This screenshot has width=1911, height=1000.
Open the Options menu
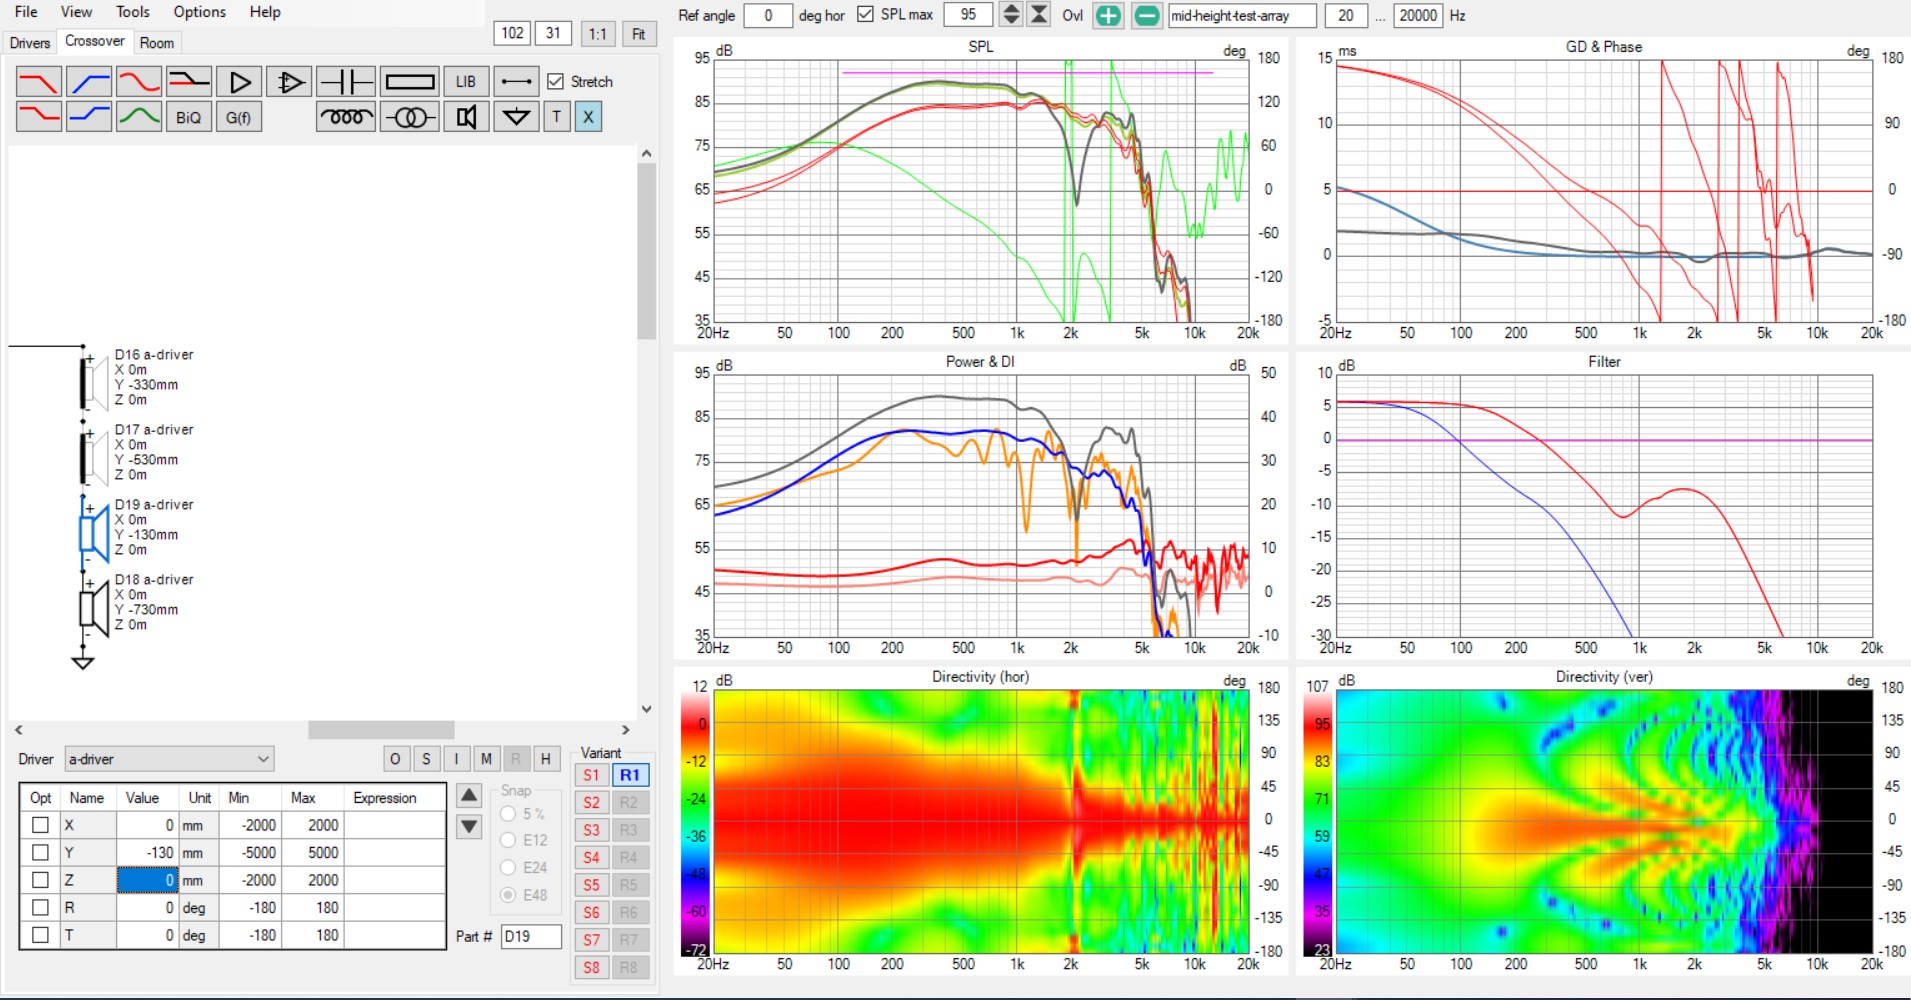point(199,12)
